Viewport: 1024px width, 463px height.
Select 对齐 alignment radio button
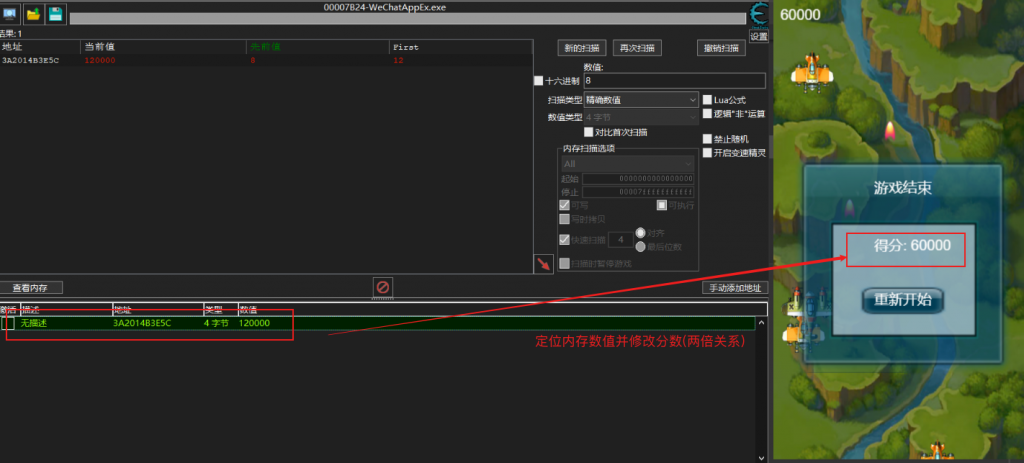pyautogui.click(x=641, y=232)
